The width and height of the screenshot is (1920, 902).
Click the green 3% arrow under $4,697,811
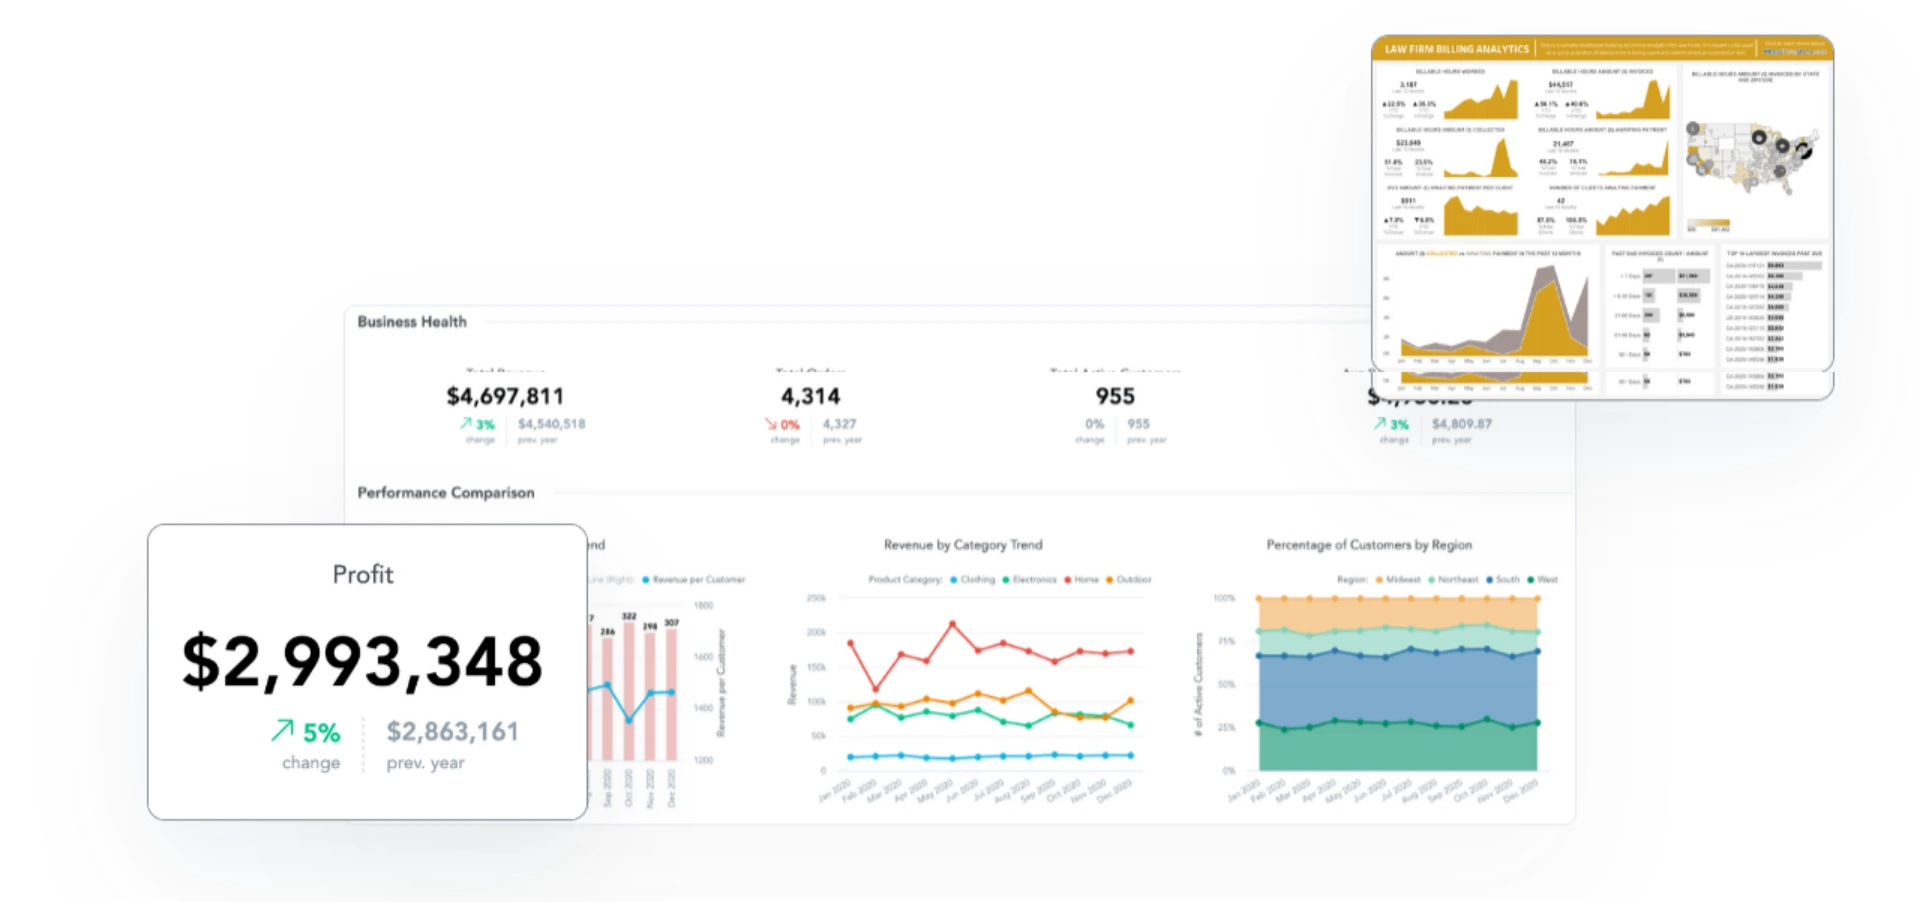pos(466,424)
